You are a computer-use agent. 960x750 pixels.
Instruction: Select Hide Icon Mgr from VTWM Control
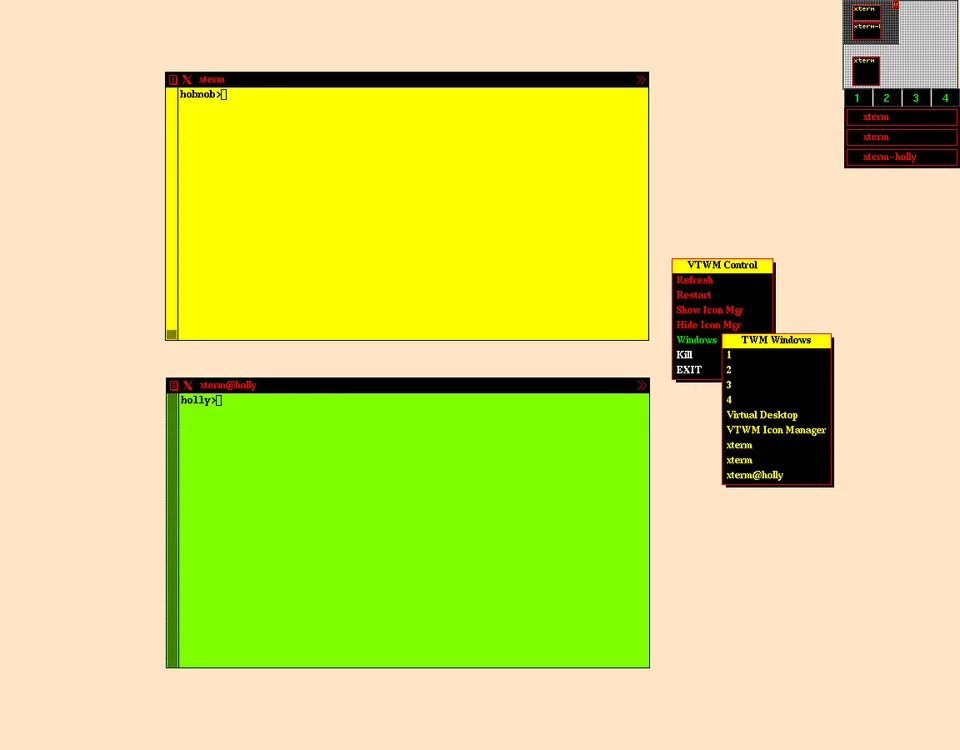click(x=722, y=325)
